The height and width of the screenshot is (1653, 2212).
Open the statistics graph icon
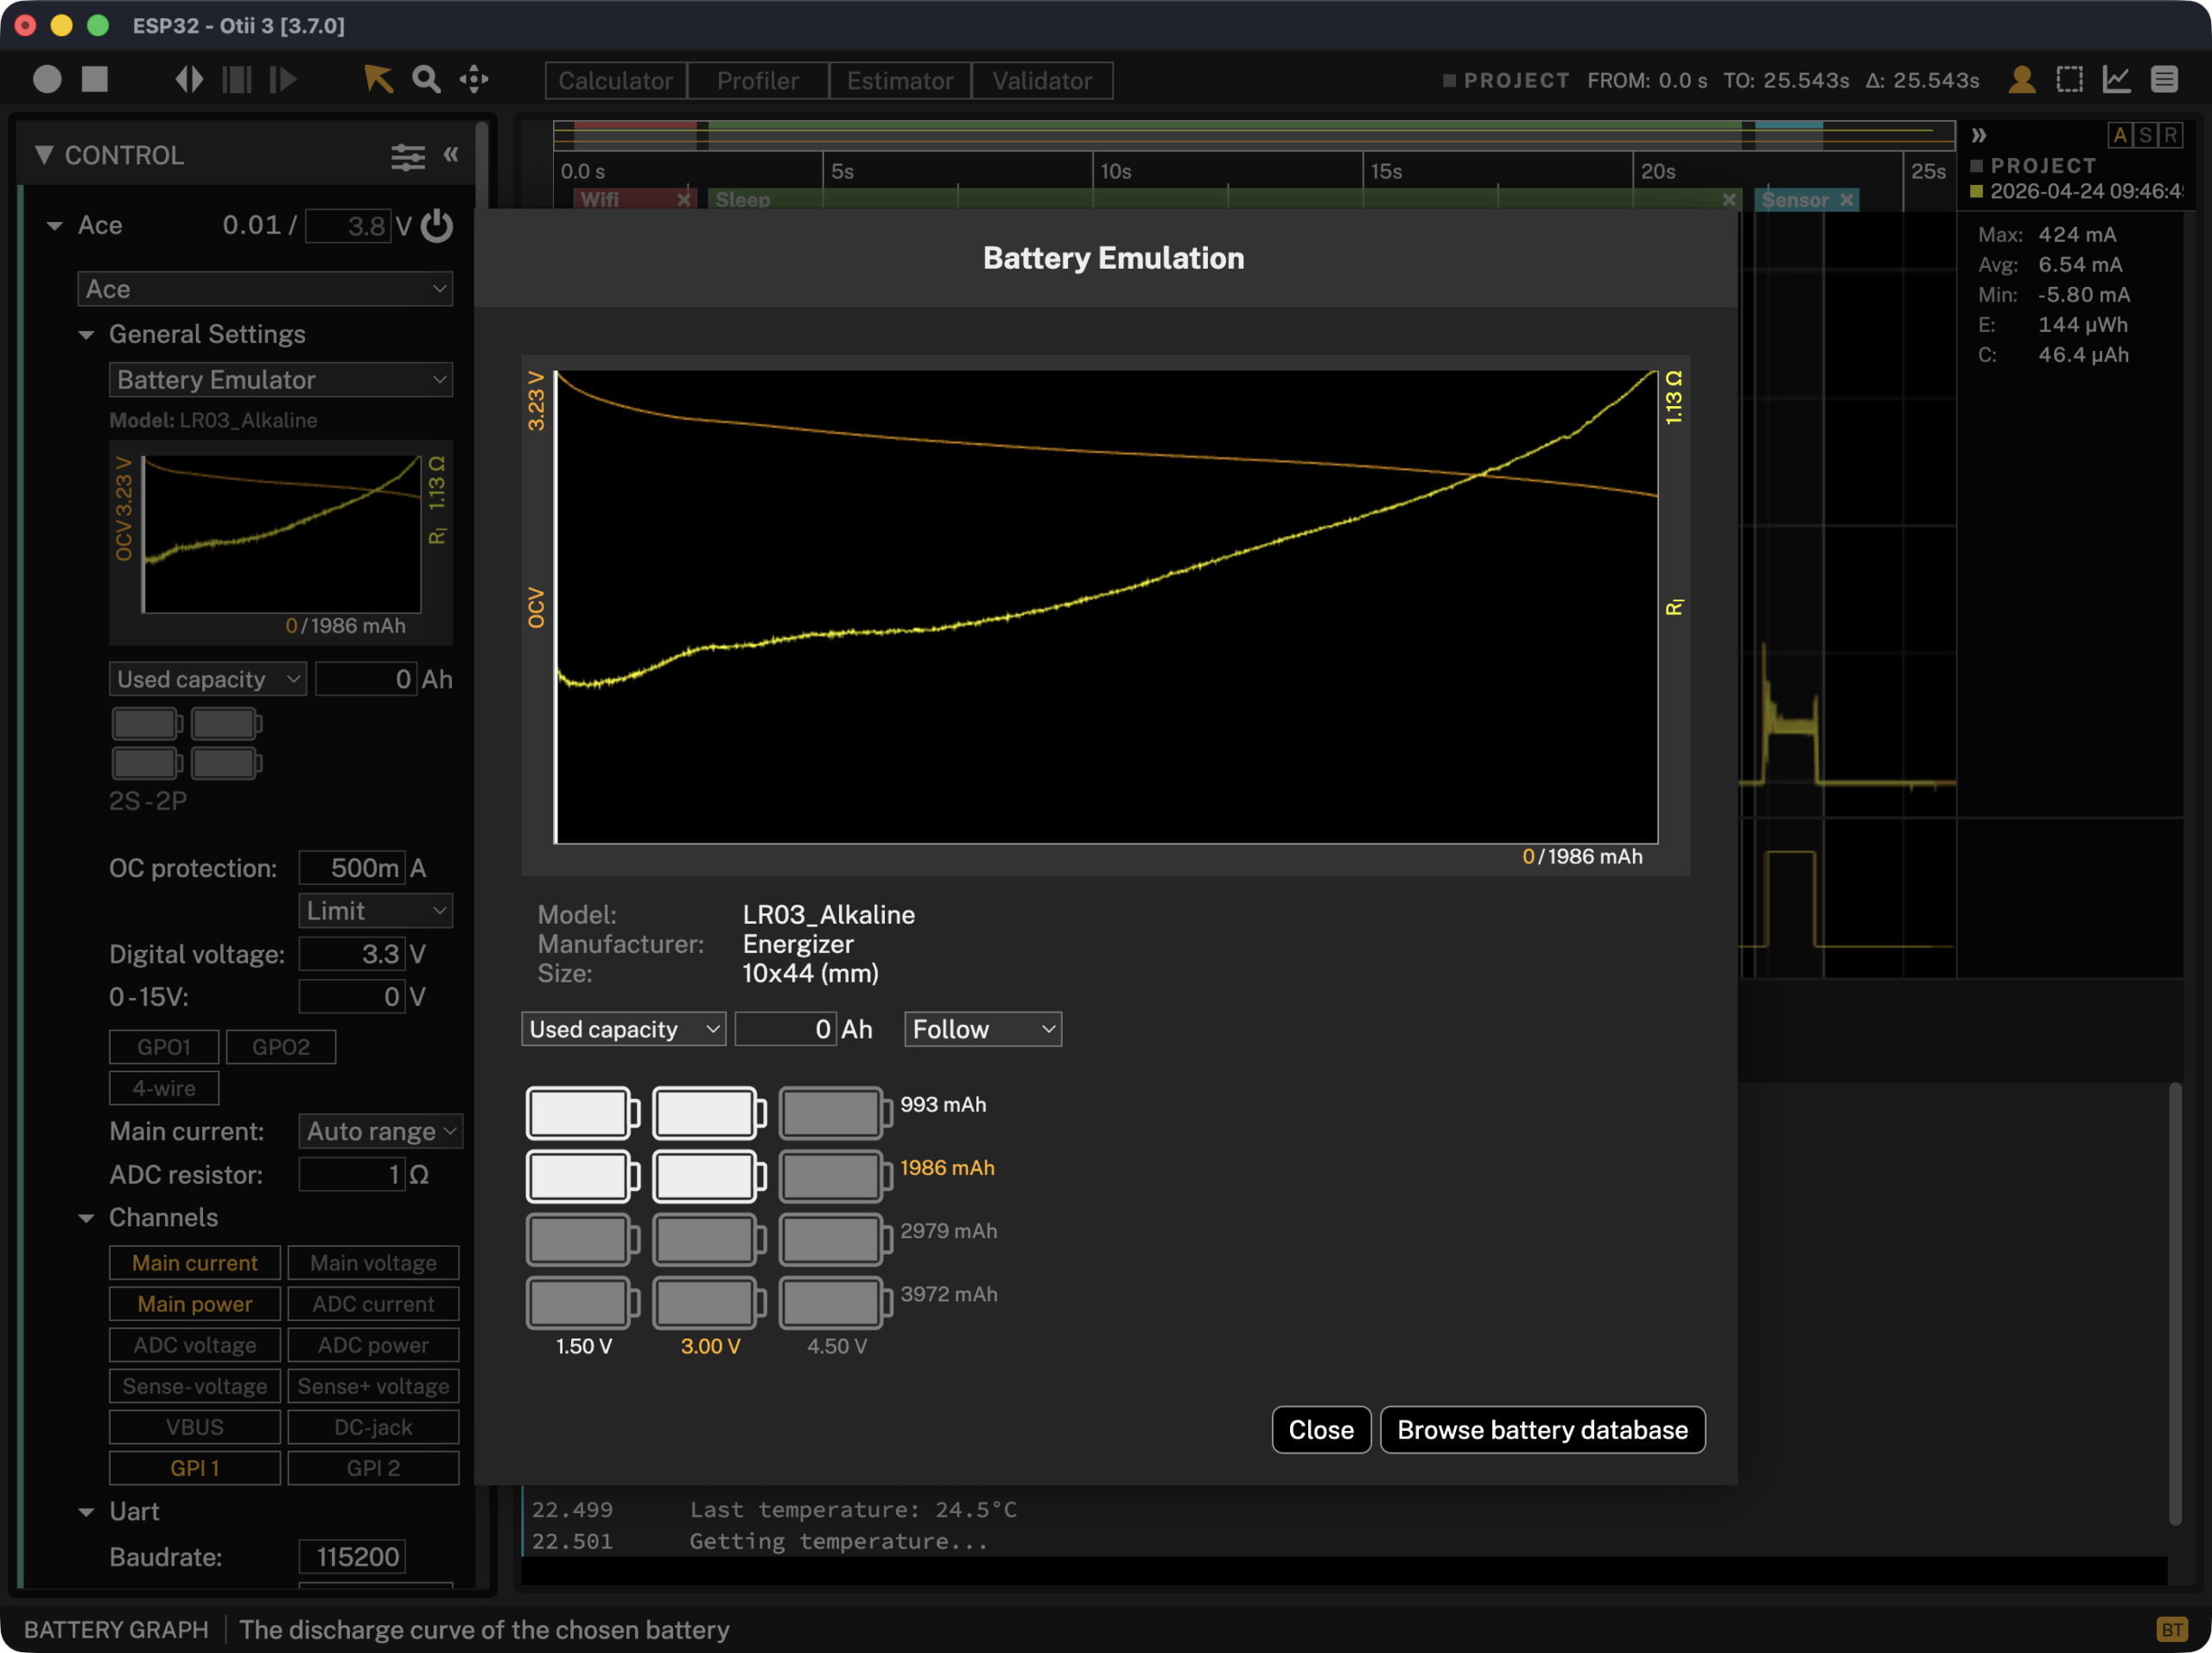click(x=2117, y=79)
